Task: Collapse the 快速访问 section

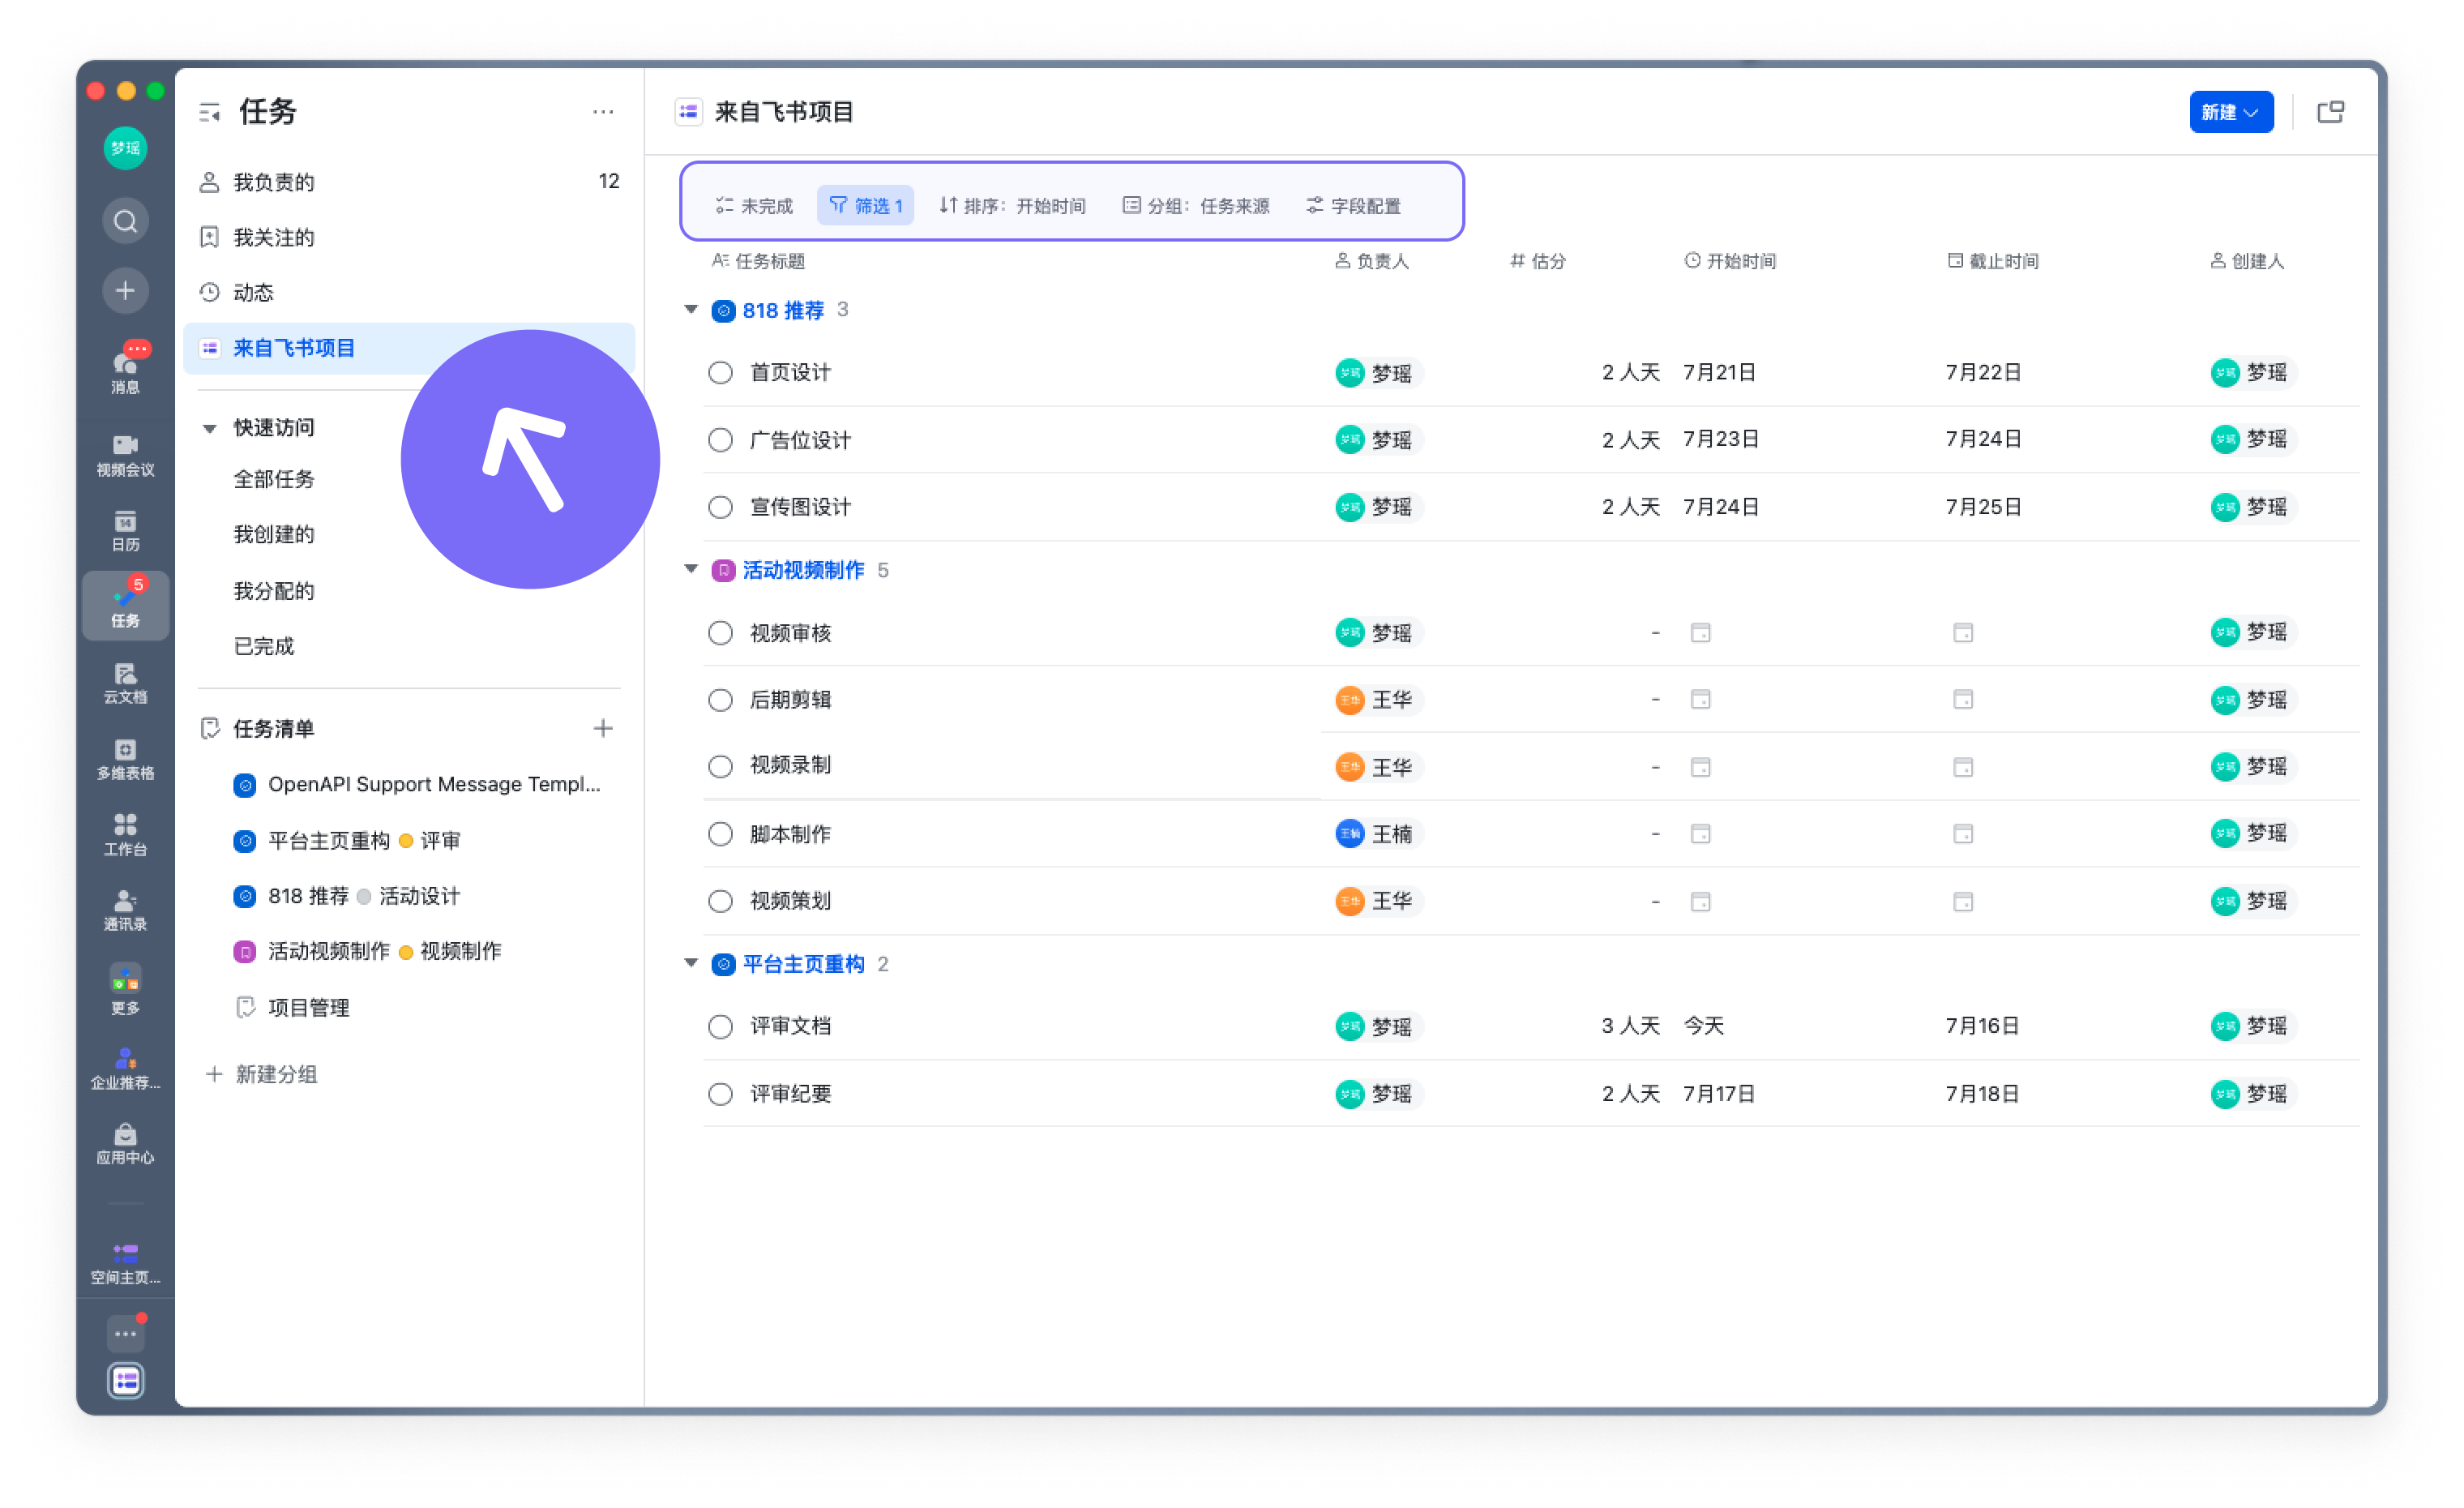Action: (209, 428)
